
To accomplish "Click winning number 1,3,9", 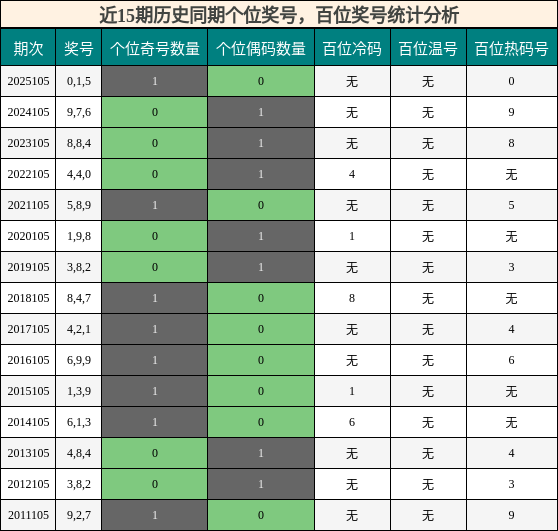I will (79, 391).
